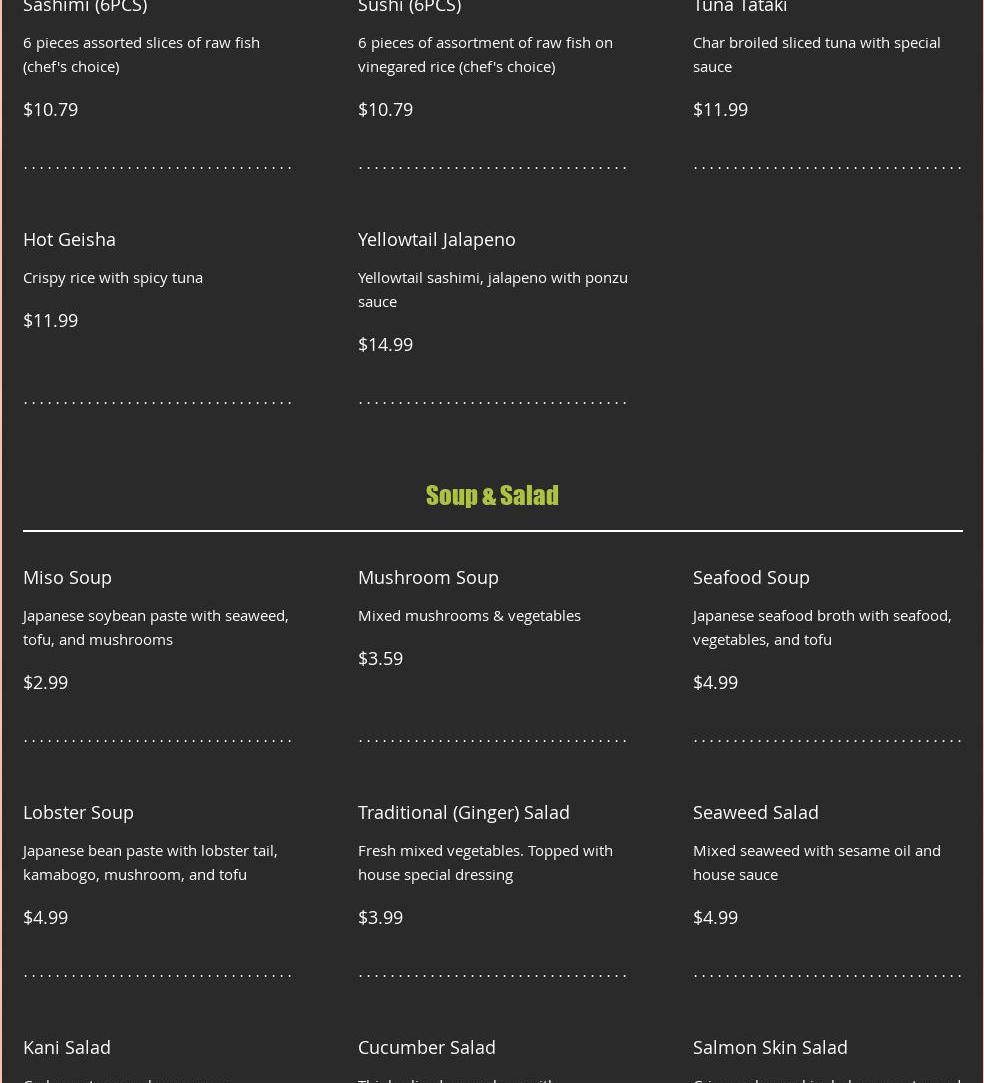Select the Lobster Soup item title

(x=78, y=812)
